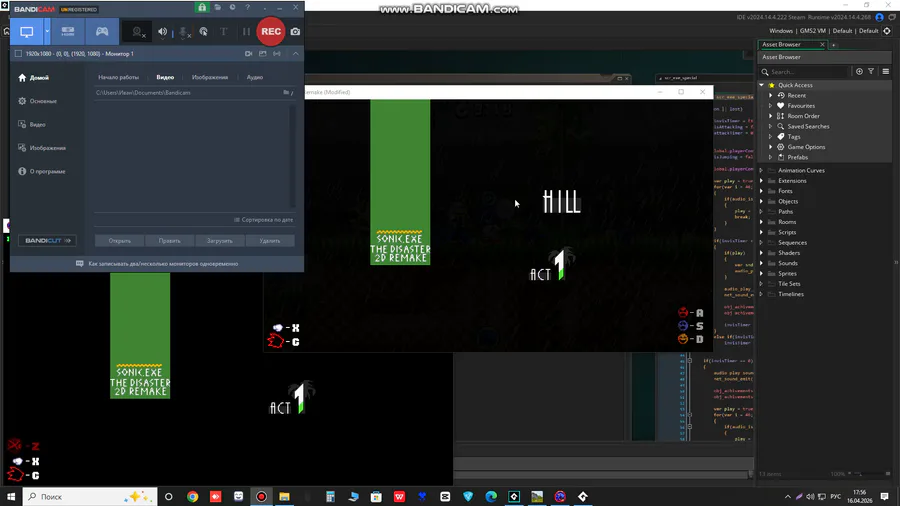This screenshot has width=900, height=506.
Task: Select the Scripts folder
Action: [x=787, y=232]
